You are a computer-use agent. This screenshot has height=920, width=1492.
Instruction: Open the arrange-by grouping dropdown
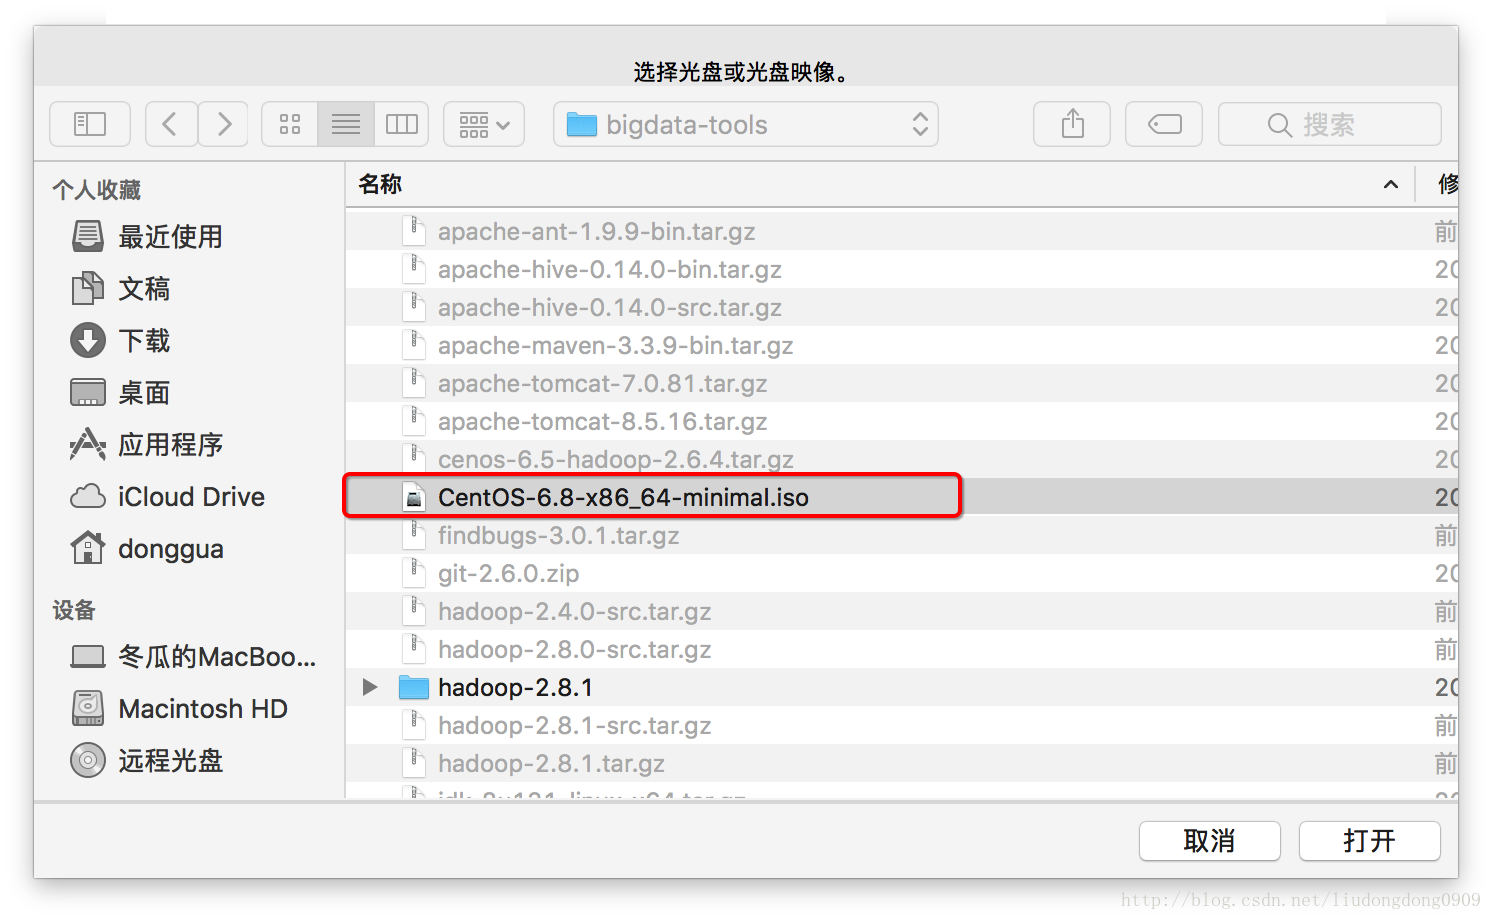click(x=484, y=124)
